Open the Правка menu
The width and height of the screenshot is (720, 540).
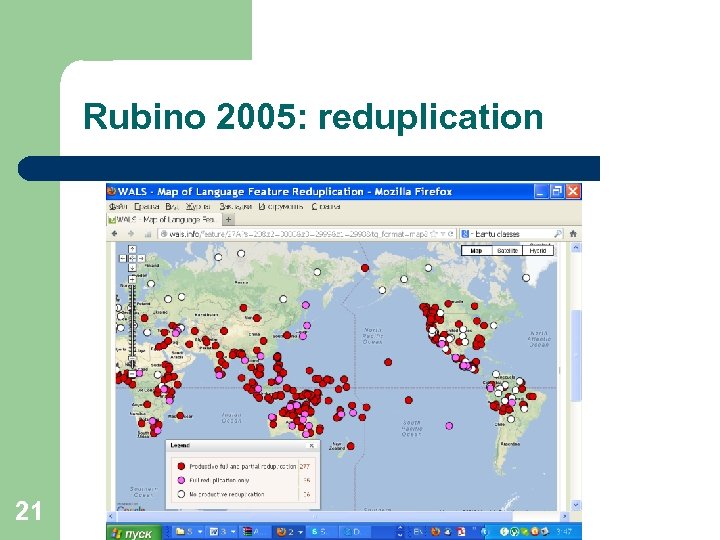tap(146, 207)
